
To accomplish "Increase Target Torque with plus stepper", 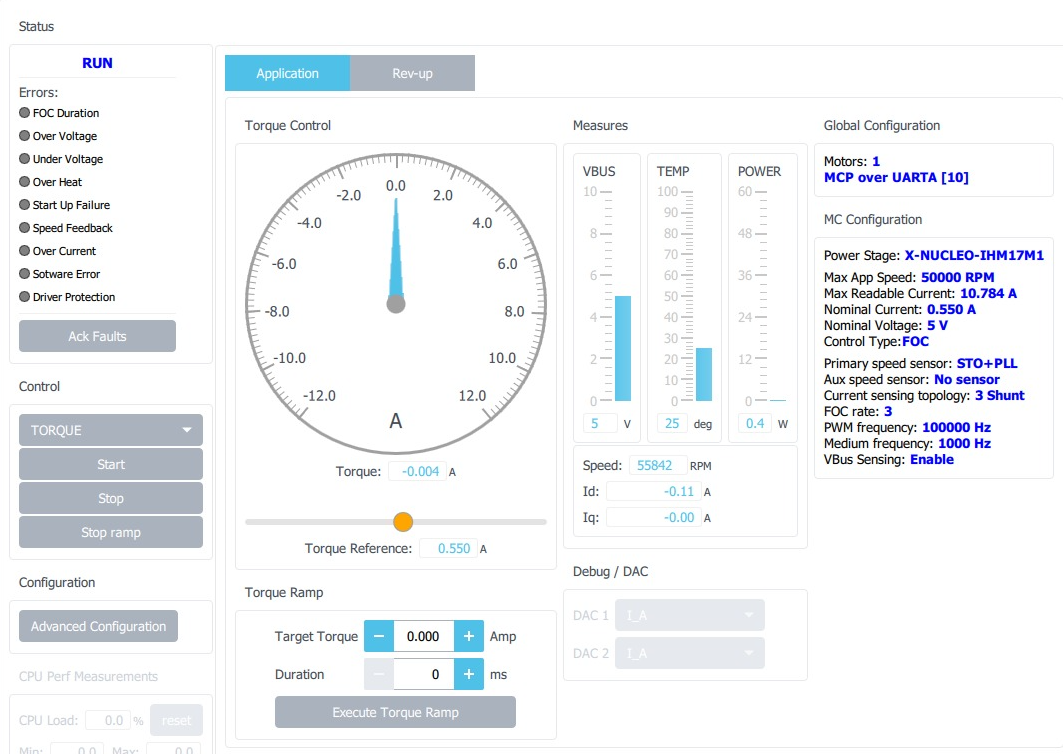I will (x=468, y=636).
